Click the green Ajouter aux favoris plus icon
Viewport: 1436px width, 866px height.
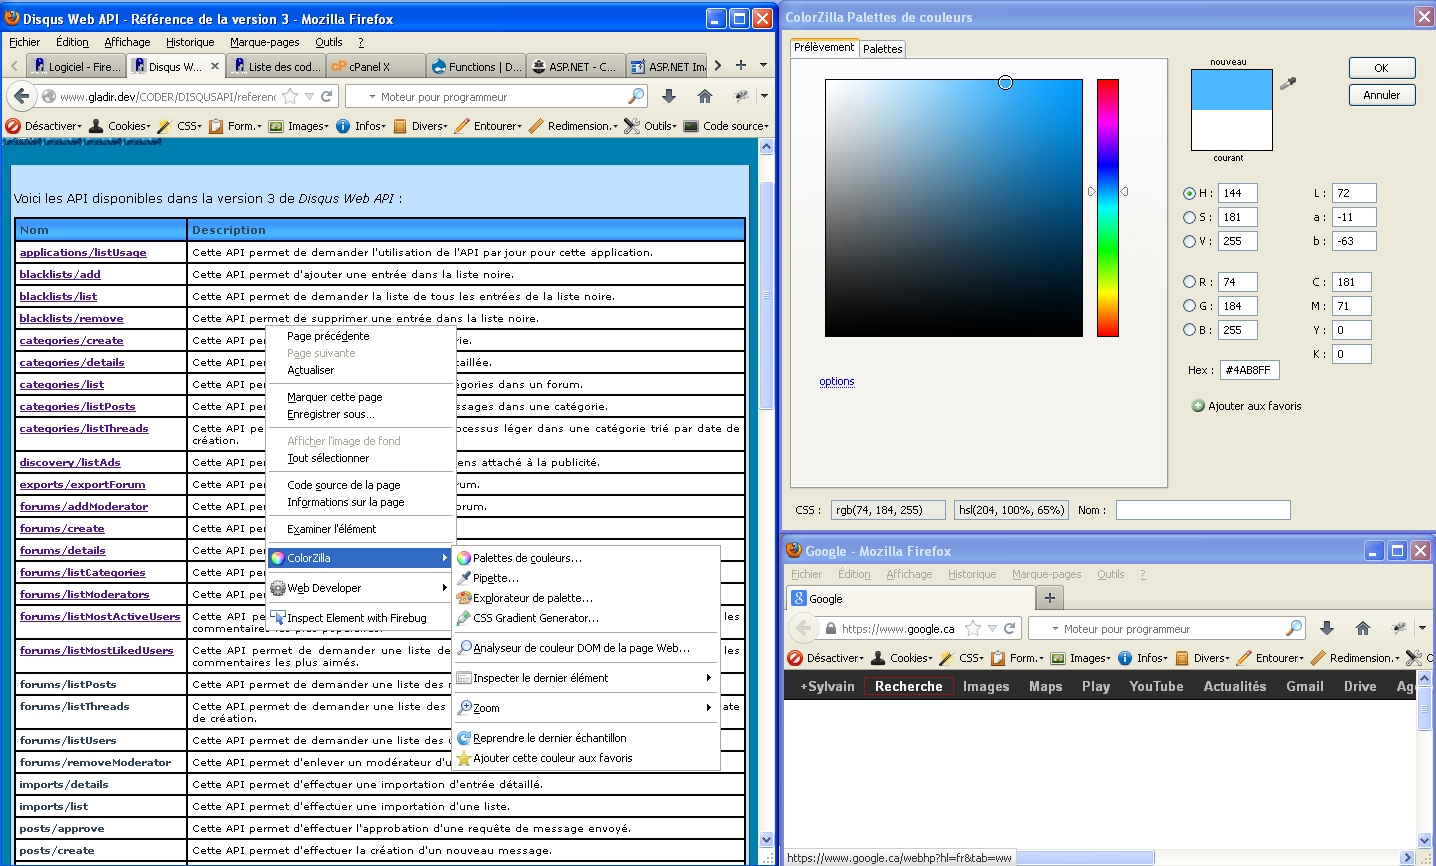[x=1197, y=406]
